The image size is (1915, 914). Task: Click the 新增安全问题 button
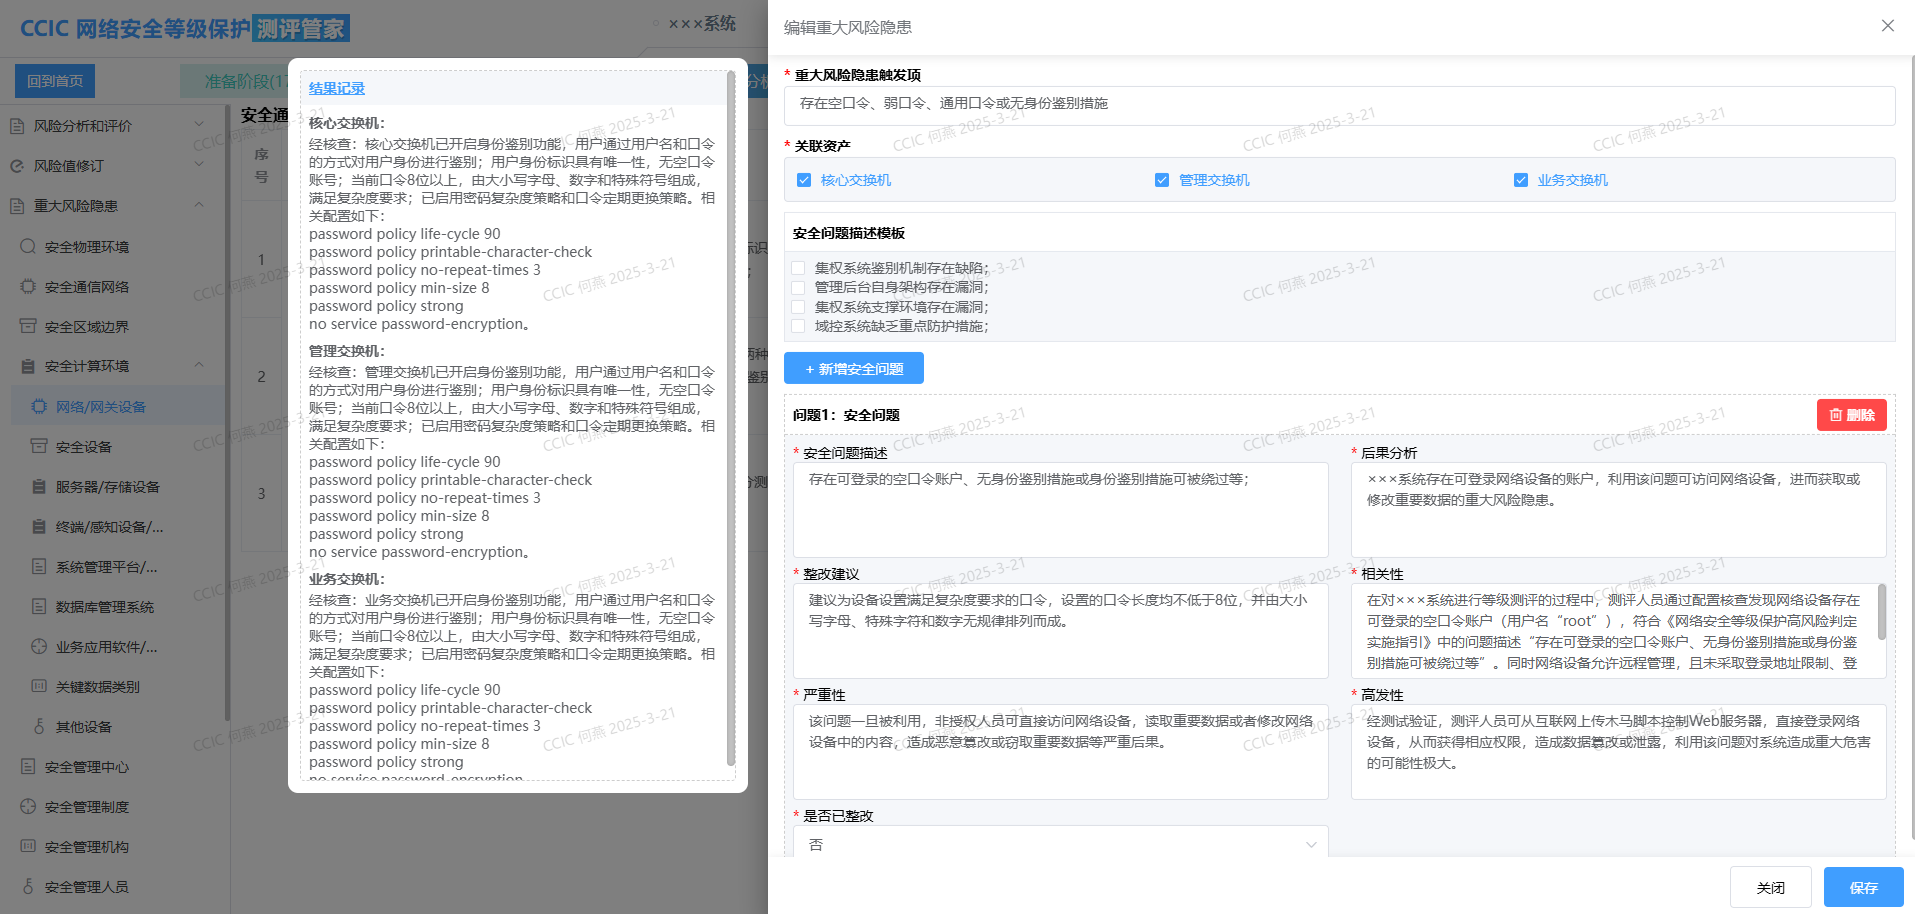(853, 369)
